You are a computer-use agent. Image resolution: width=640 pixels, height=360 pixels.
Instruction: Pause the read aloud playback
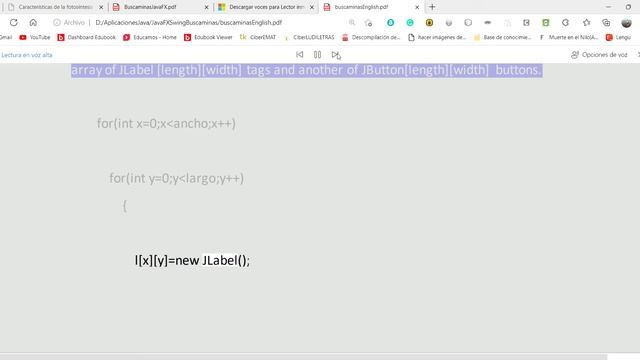(x=317, y=54)
